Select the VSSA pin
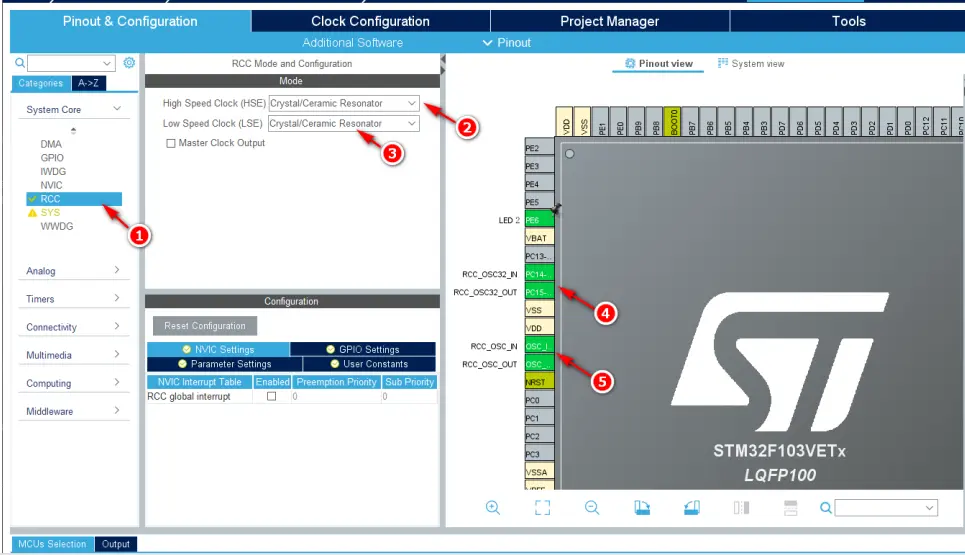Screen dimensions: 965x555 pyautogui.click(x=539, y=472)
